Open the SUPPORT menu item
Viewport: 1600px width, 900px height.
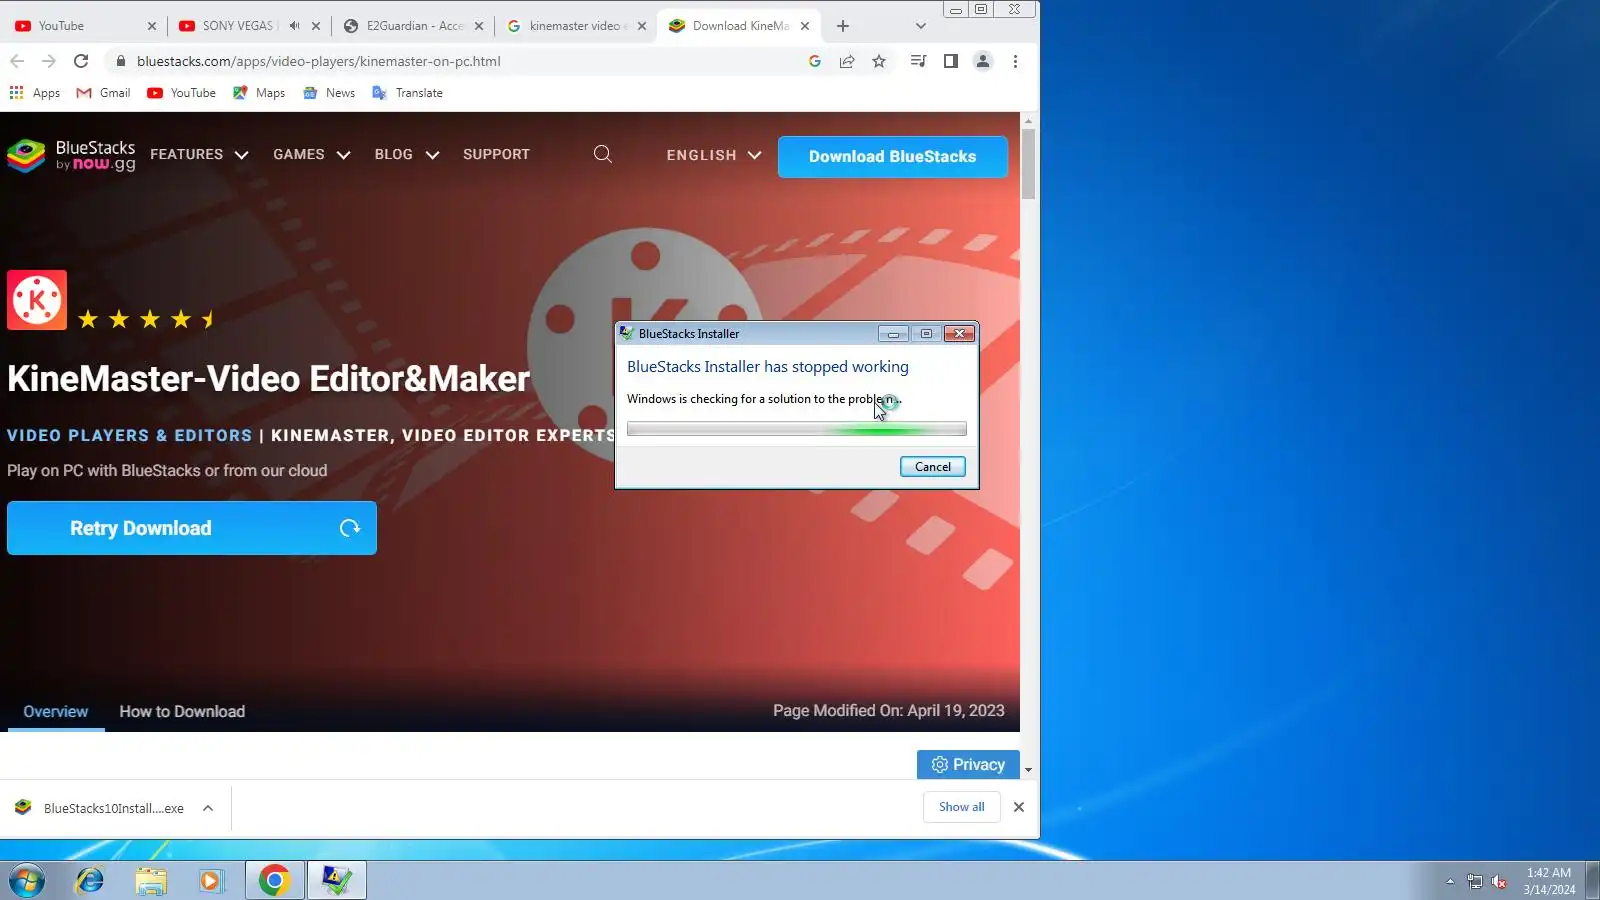[x=496, y=155]
